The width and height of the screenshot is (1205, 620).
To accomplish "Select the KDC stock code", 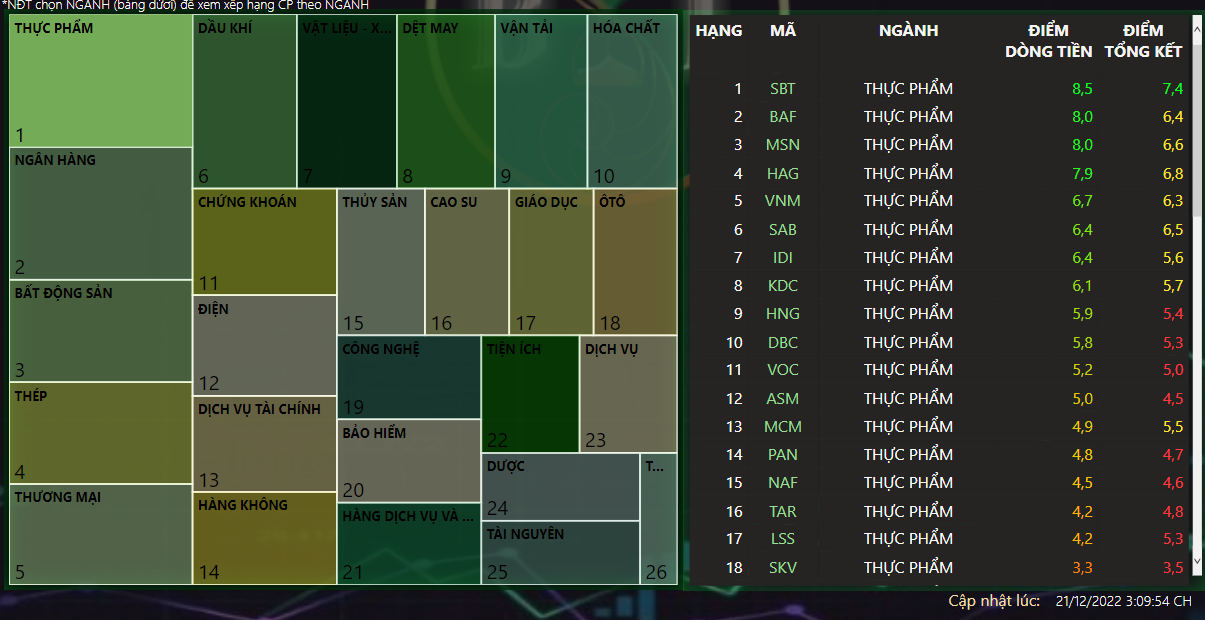I will (783, 286).
